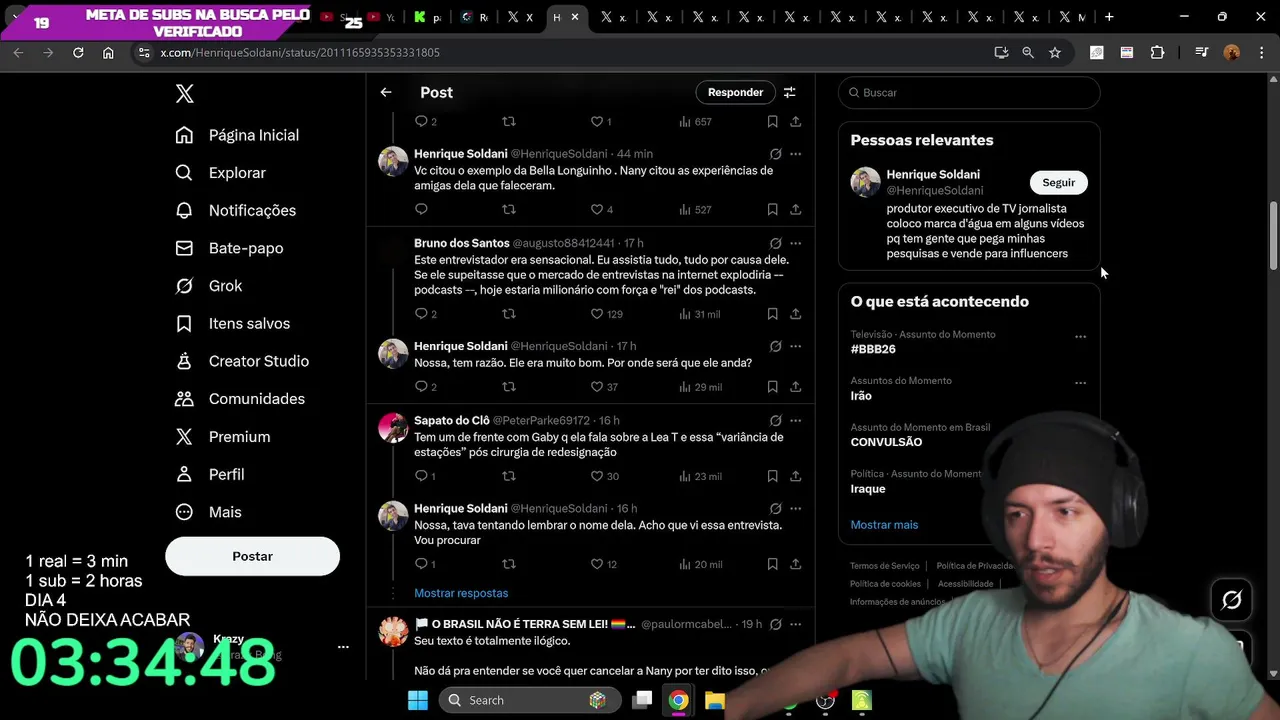The height and width of the screenshot is (720, 1280).
Task: Open Premium in the sidebar
Action: coord(223,437)
